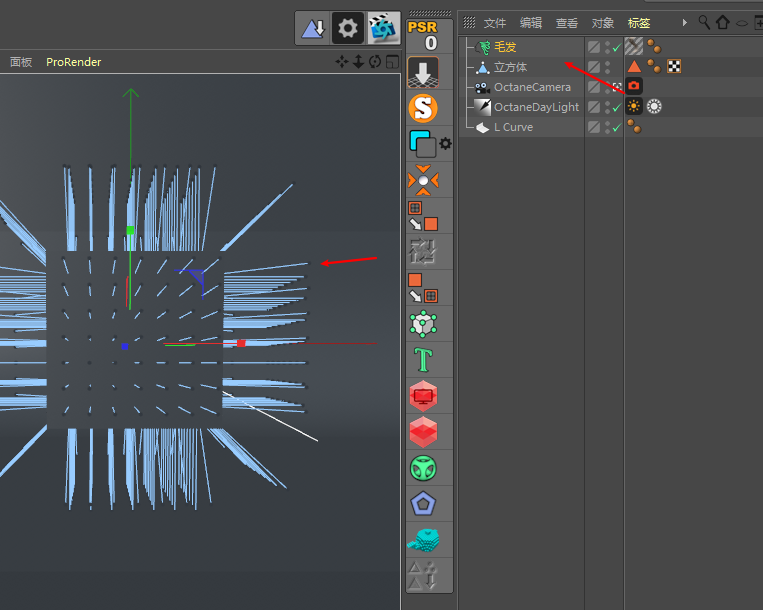Screen dimensions: 763x610
Task: Click the home icon in object manager
Action: (723, 22)
